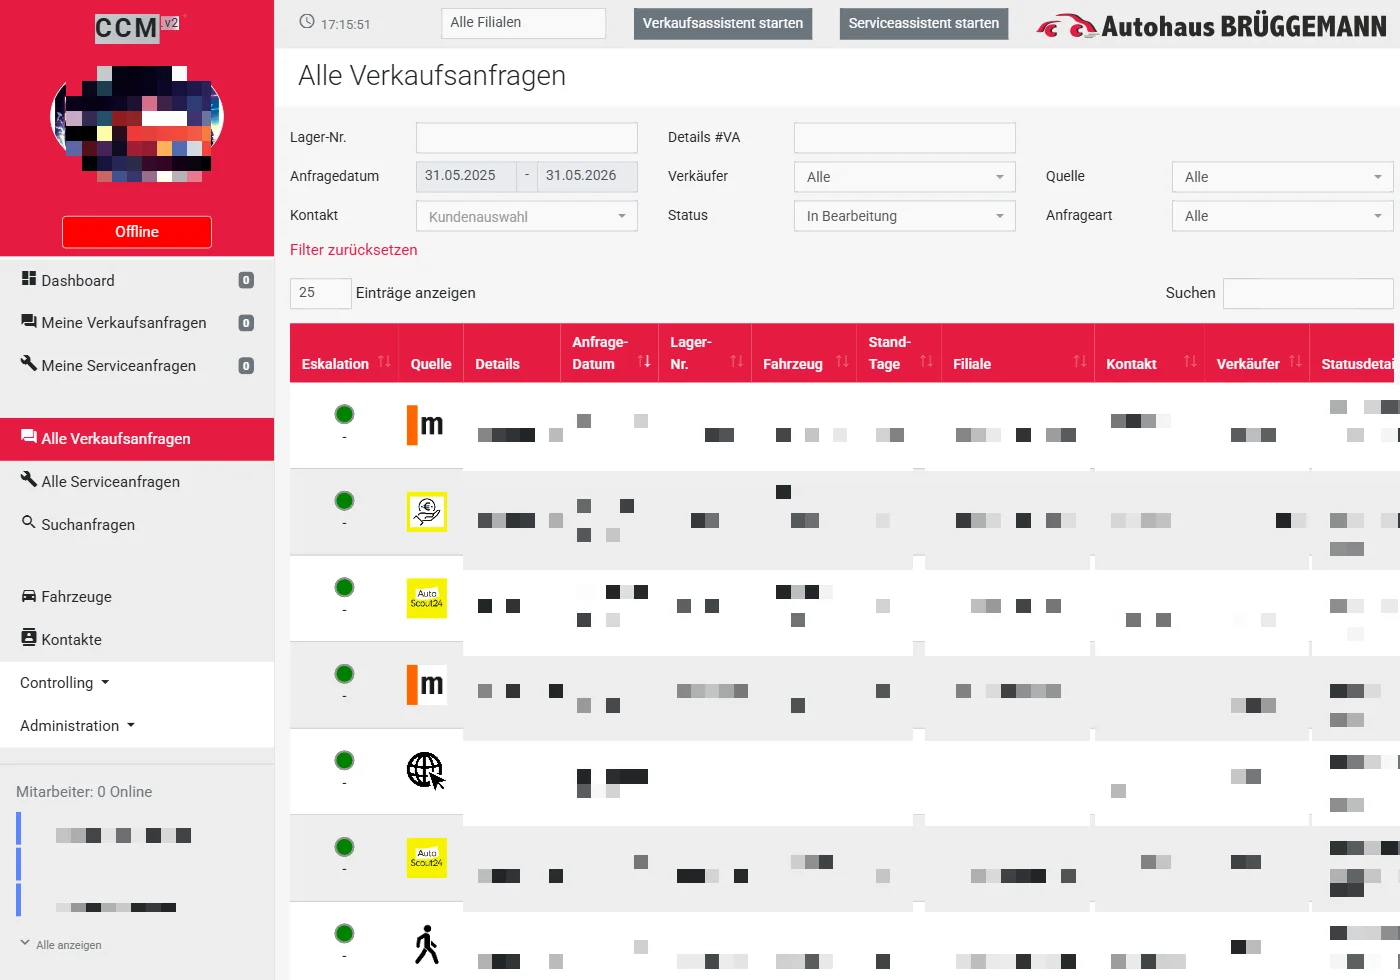Click the Offline status button

(137, 232)
